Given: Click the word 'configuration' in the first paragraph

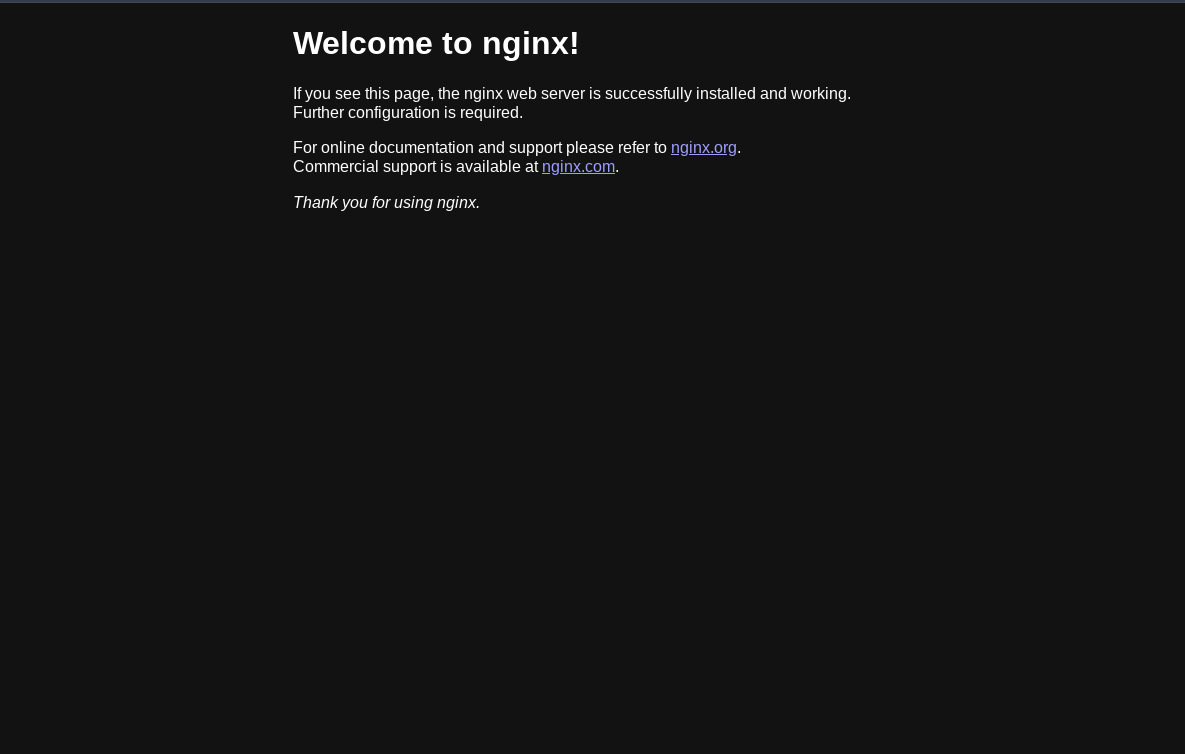Looking at the screenshot, I should 394,113.
